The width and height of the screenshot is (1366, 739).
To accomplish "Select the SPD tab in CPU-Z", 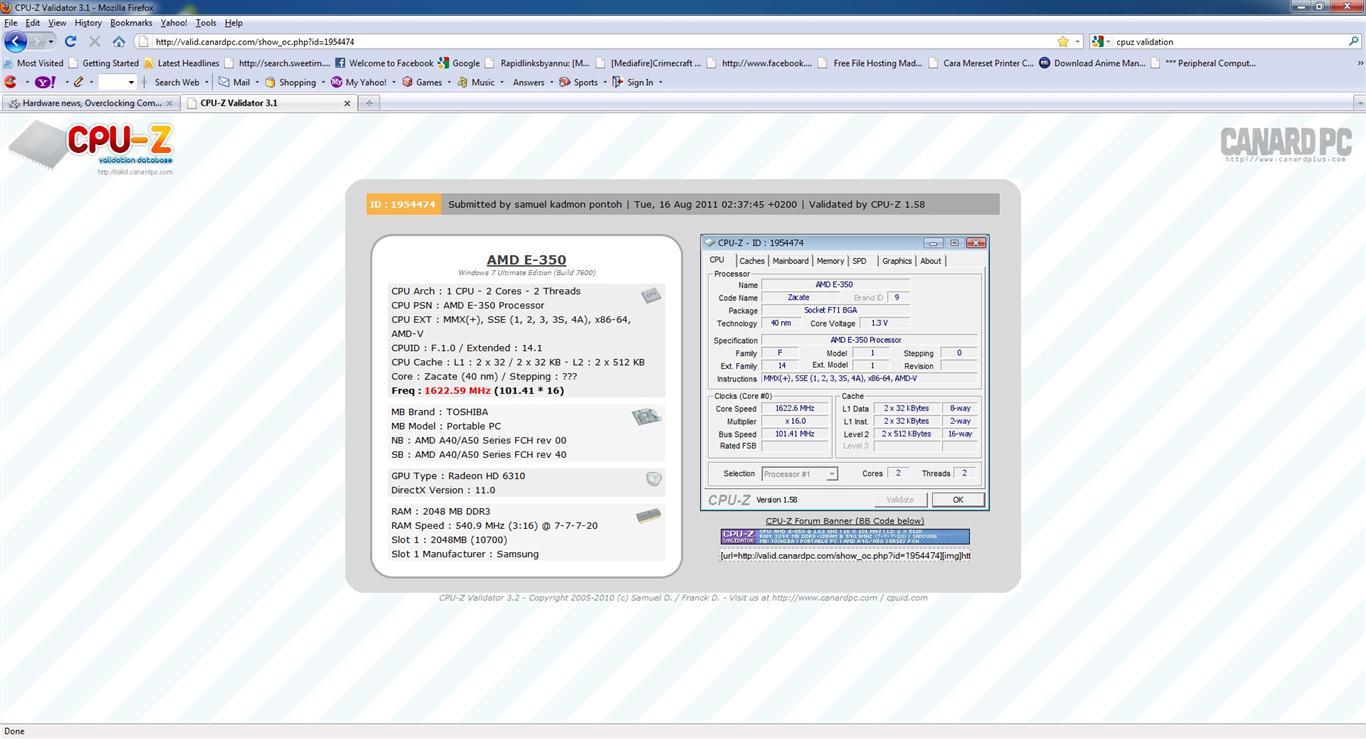I will click(860, 261).
